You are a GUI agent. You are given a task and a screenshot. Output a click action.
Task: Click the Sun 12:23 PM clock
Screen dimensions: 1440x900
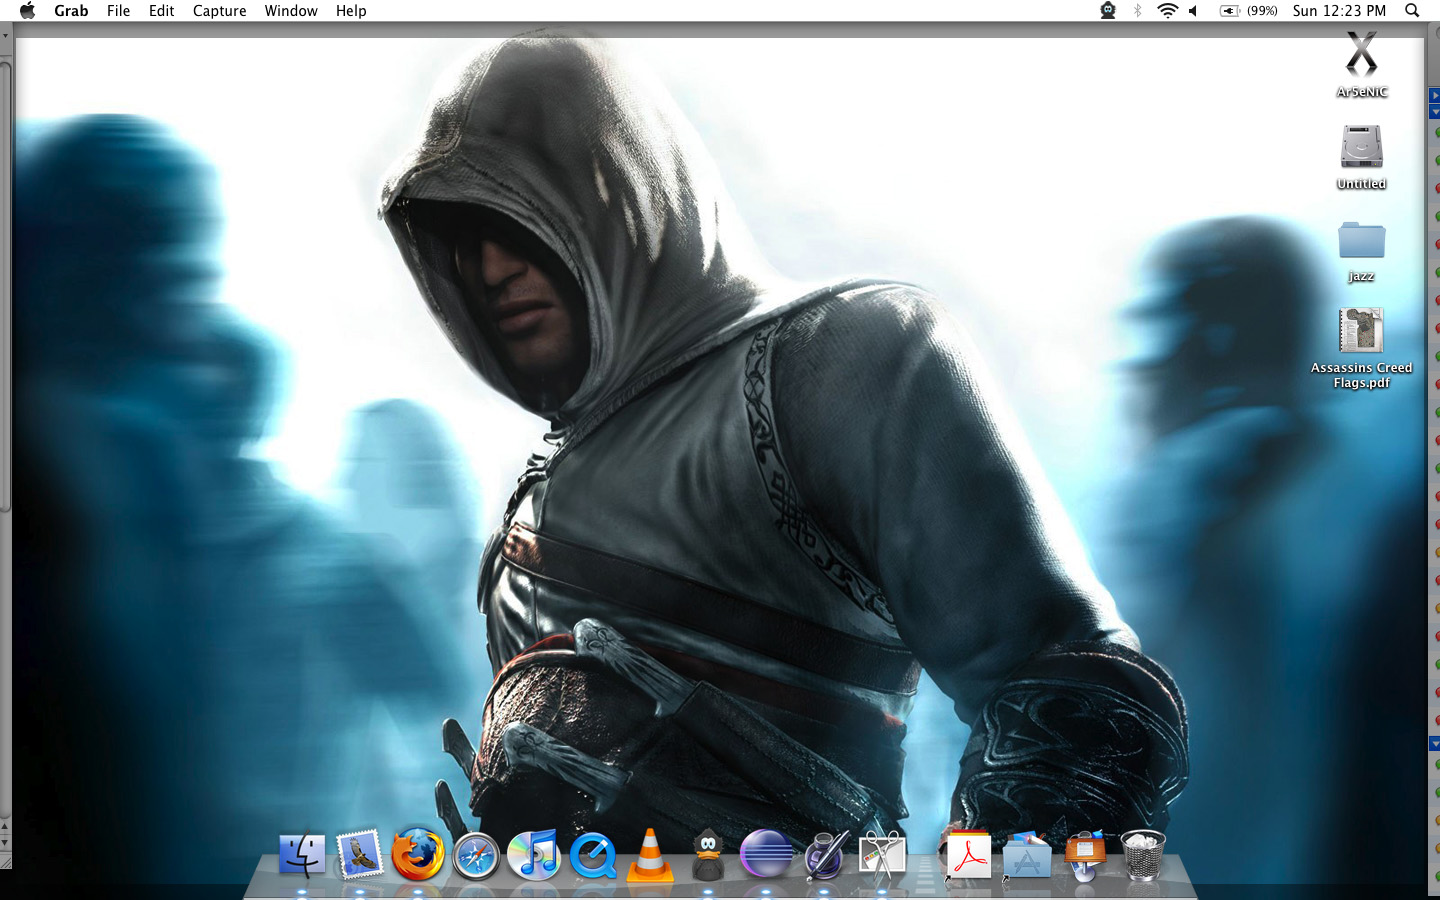click(x=1339, y=10)
